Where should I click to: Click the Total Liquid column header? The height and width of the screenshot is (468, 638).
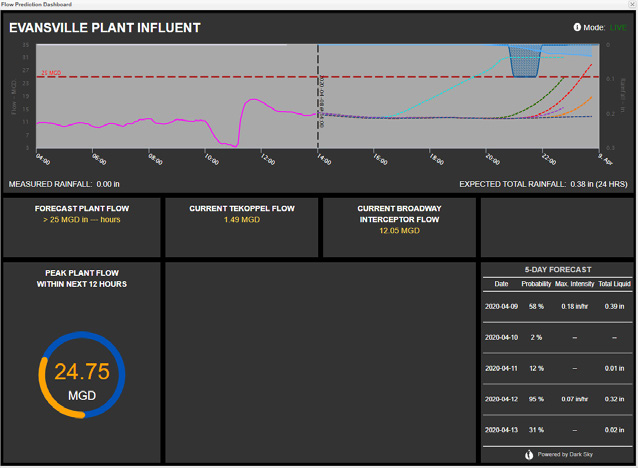point(614,284)
